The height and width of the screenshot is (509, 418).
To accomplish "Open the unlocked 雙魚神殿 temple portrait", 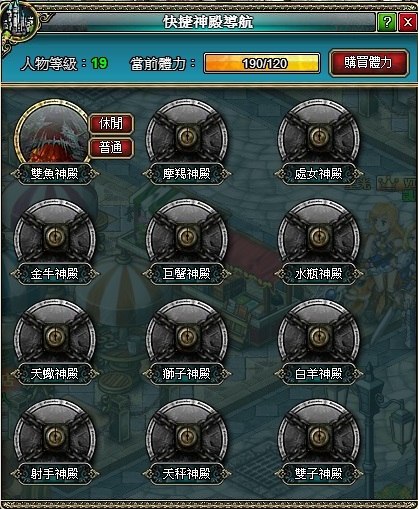I will pyautogui.click(x=52, y=133).
